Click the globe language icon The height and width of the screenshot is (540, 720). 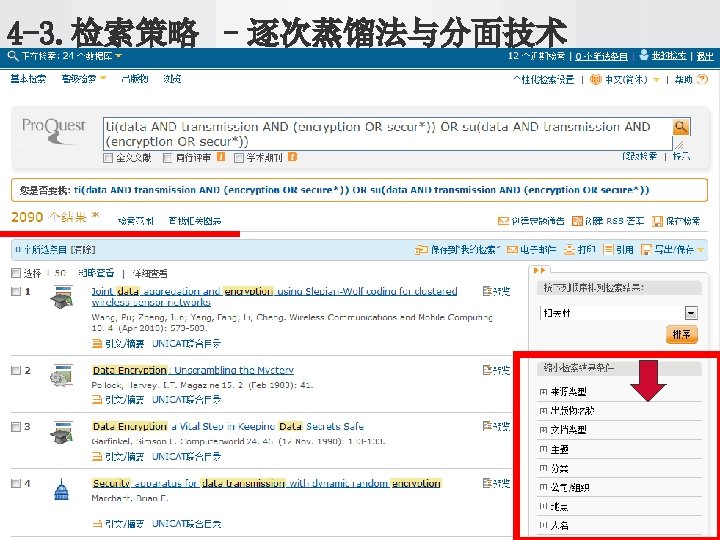click(596, 79)
